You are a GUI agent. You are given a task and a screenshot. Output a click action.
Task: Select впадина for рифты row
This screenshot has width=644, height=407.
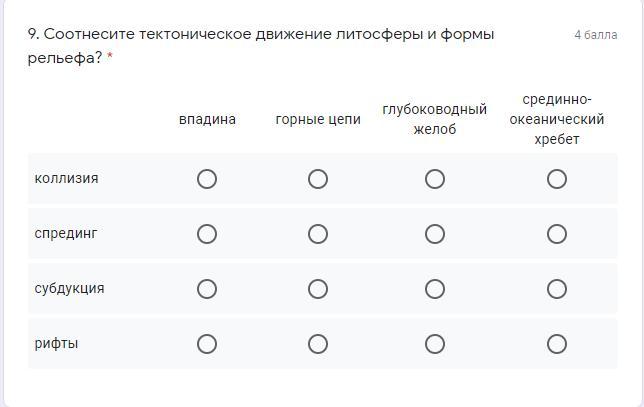[x=207, y=344]
